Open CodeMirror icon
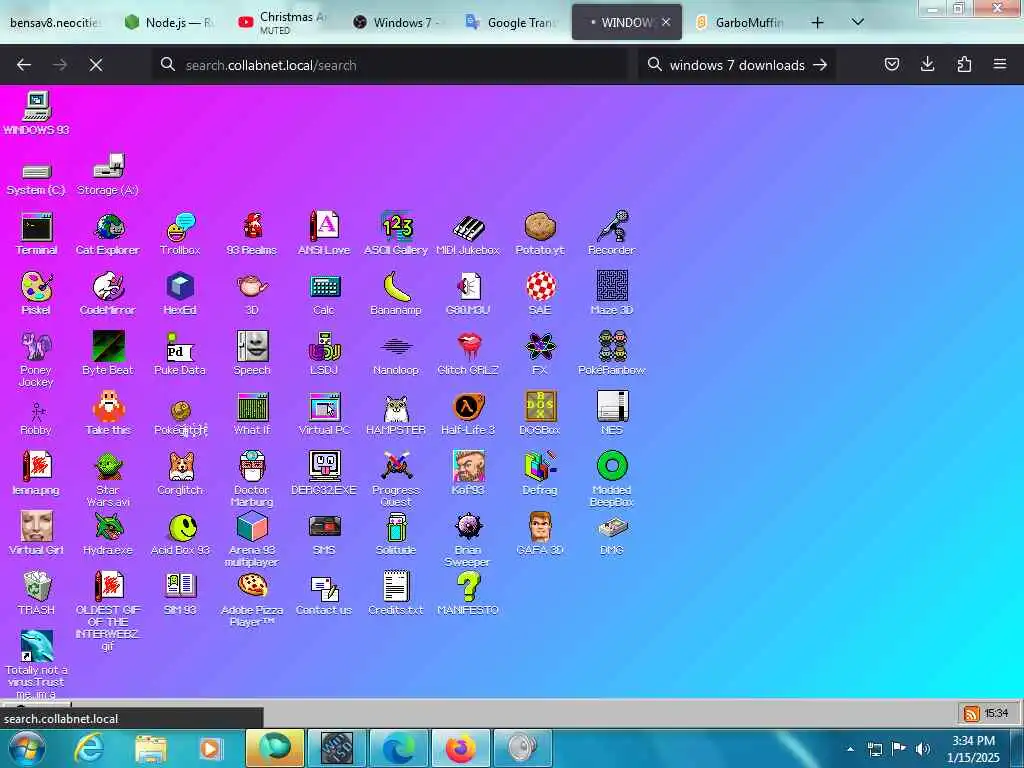The height and width of the screenshot is (768, 1024). point(108,293)
